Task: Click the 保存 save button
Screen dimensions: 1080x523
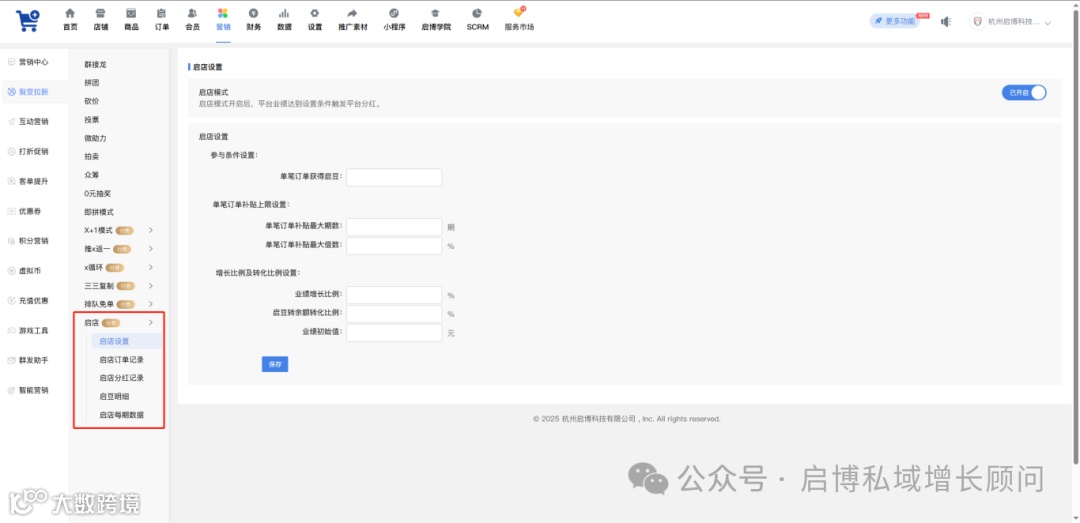Action: pyautogui.click(x=275, y=365)
